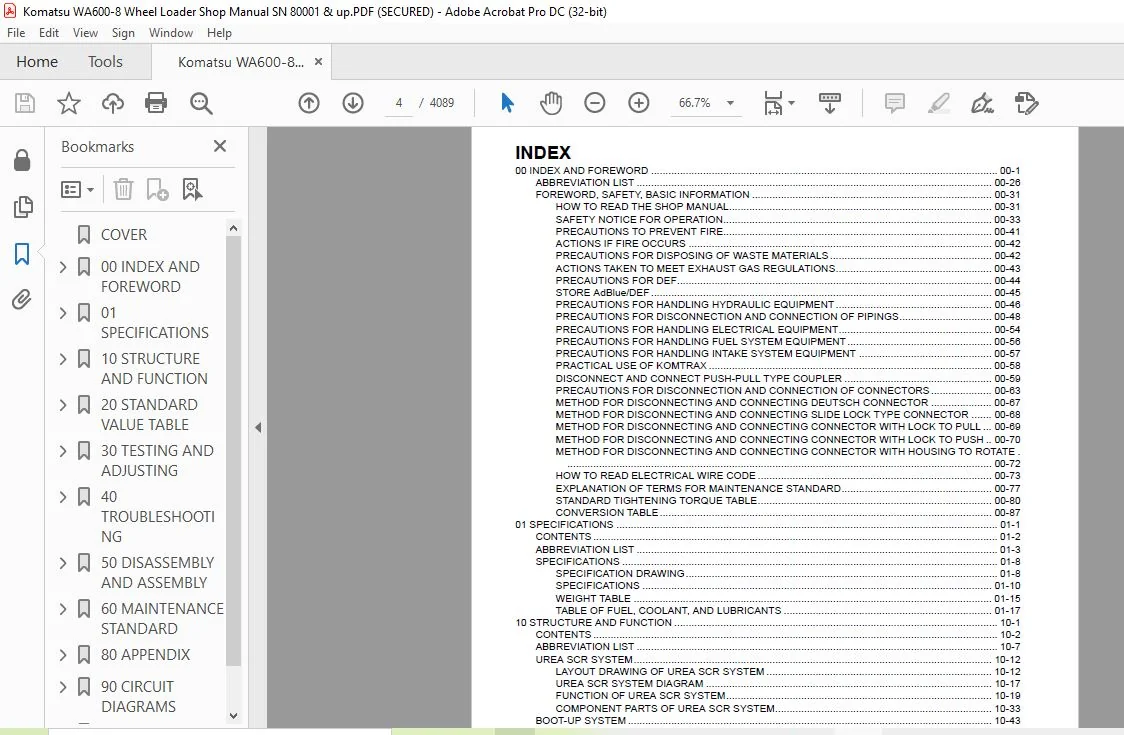Add a sticky note comment

[x=895, y=103]
